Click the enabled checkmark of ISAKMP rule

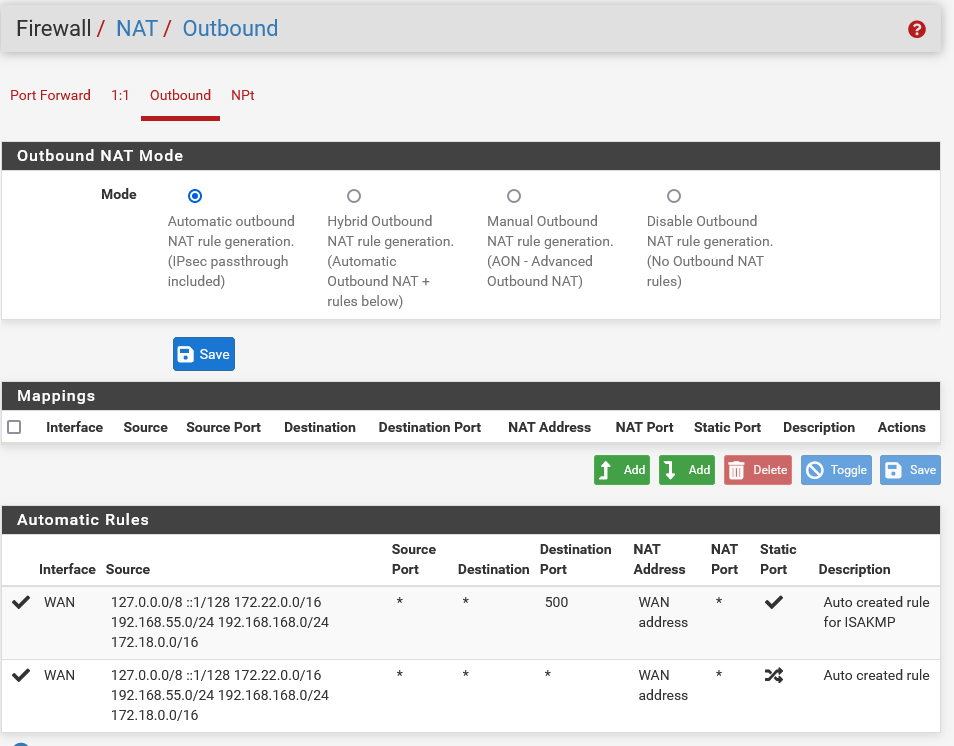pos(20,603)
